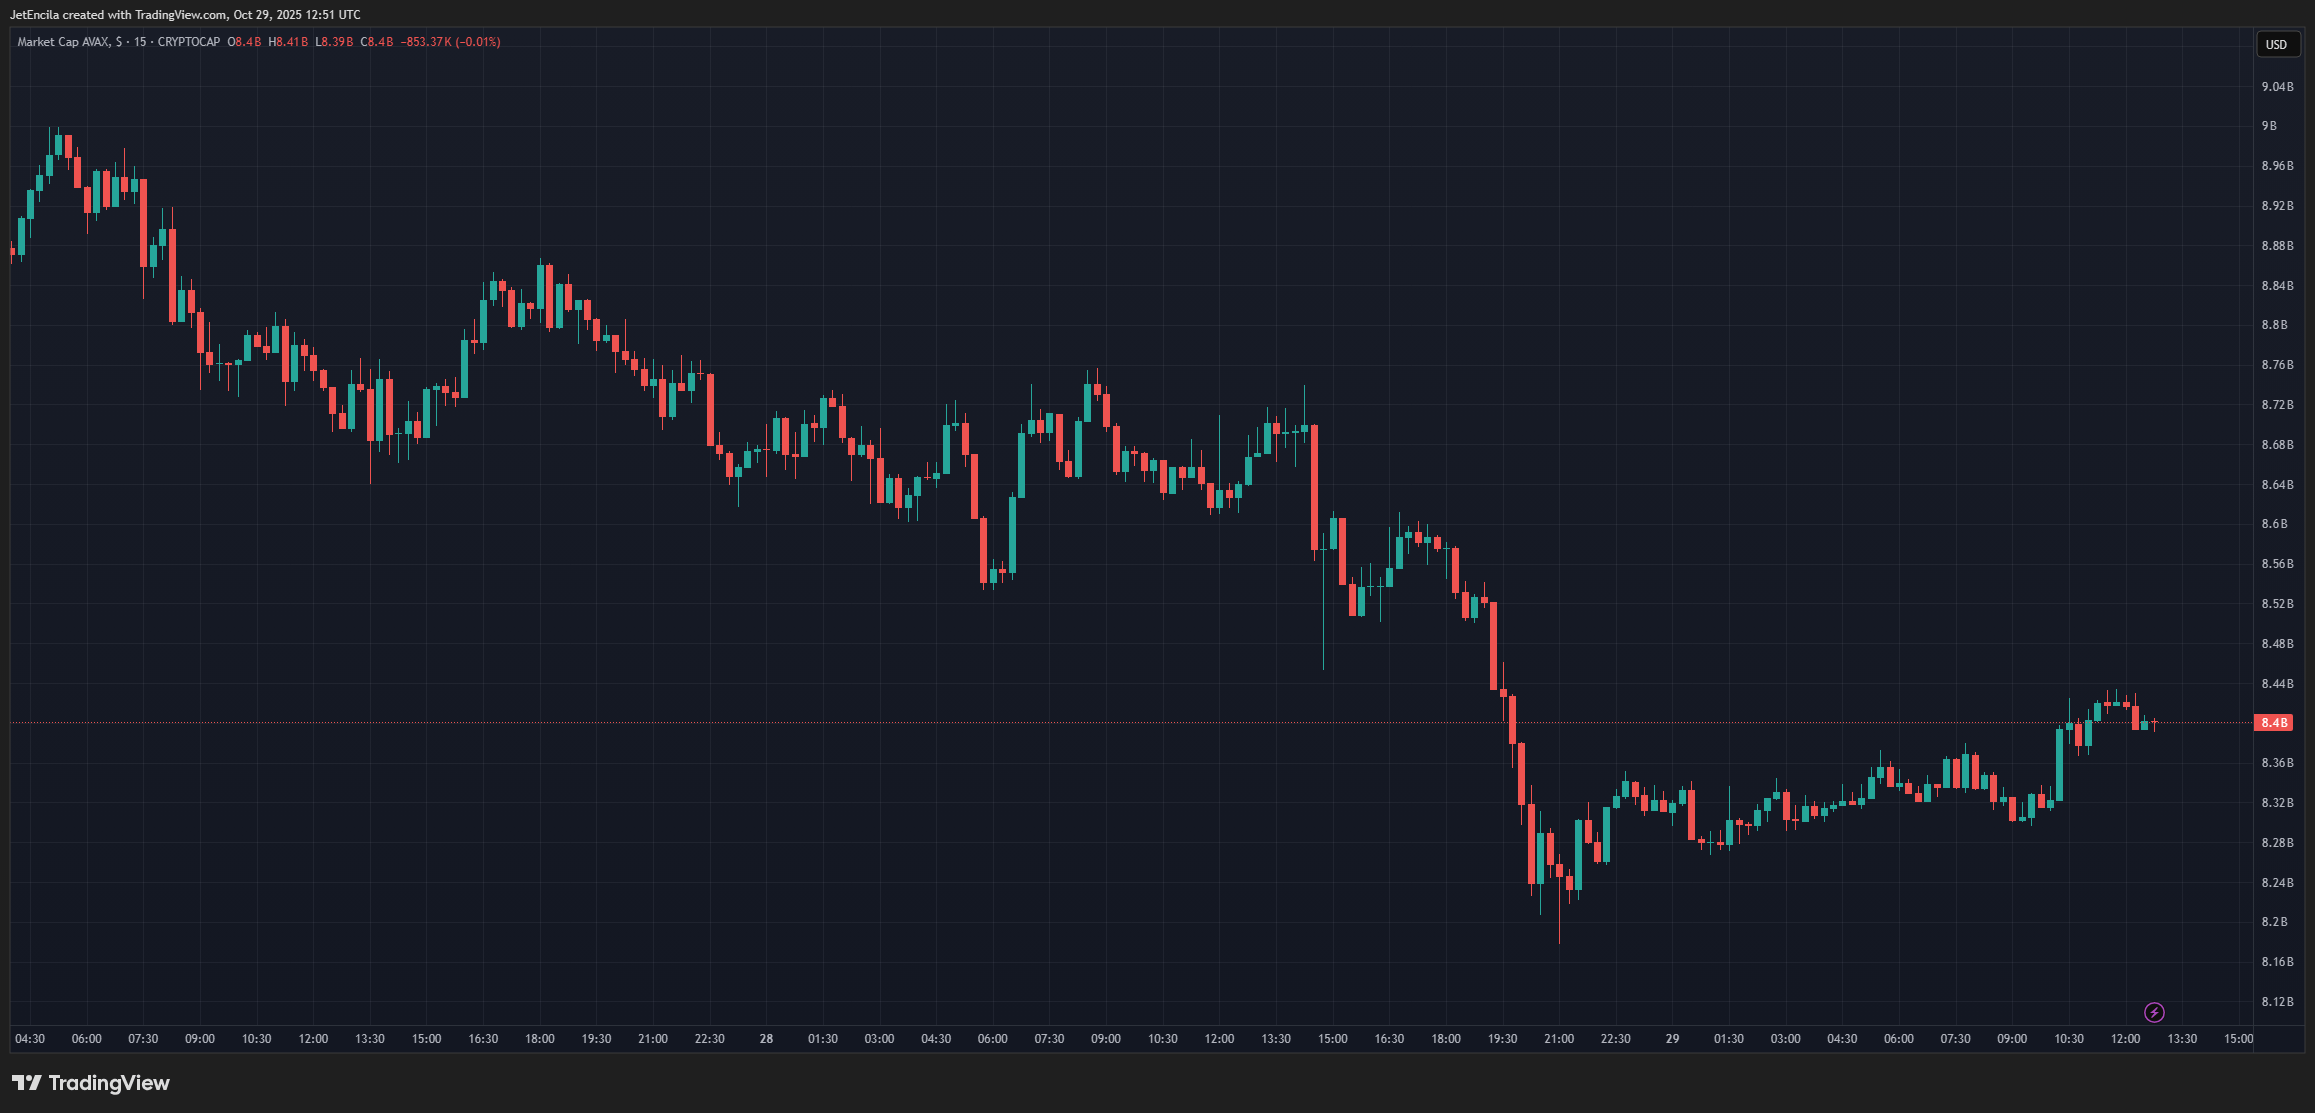Image resolution: width=2315 pixels, height=1113 pixels.
Task: Click the 12:00 label near the latest candle
Action: click(2125, 1039)
